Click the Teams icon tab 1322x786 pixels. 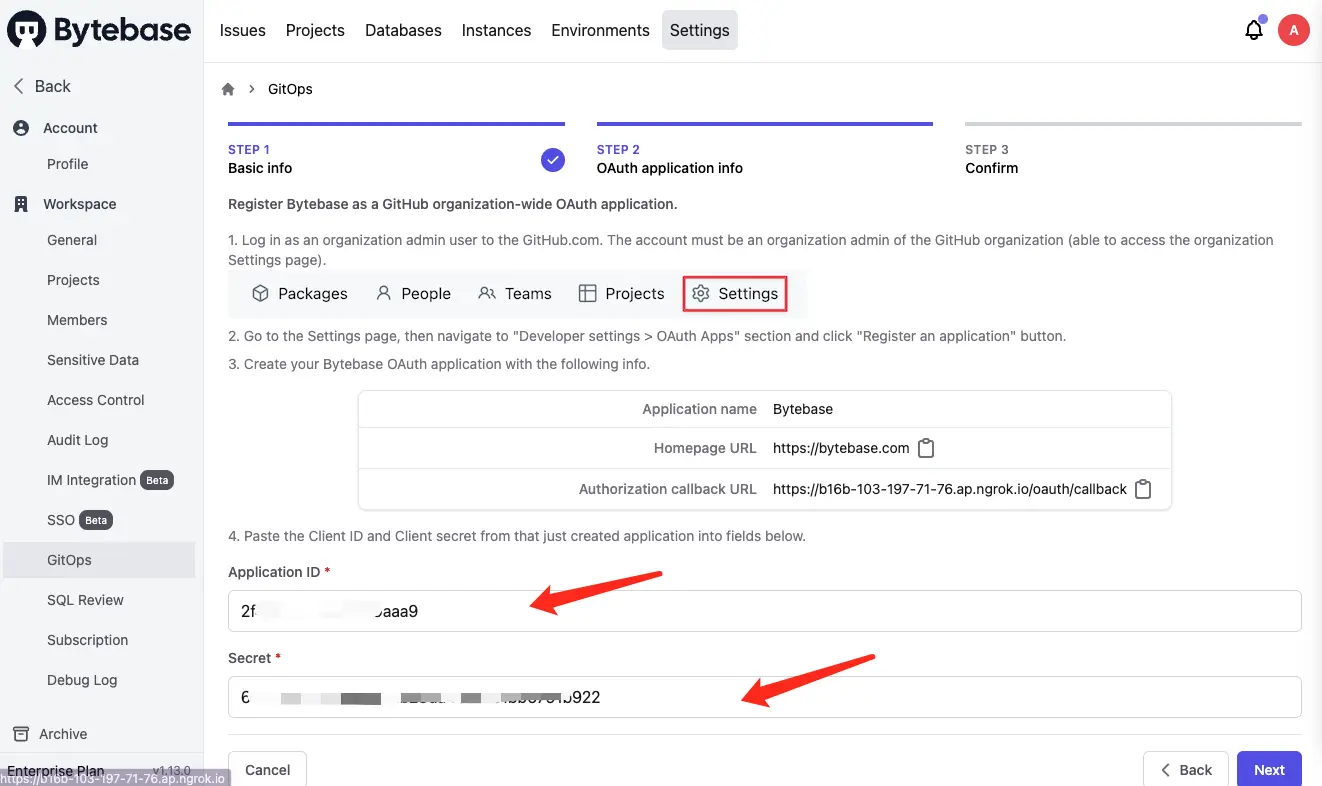click(487, 293)
